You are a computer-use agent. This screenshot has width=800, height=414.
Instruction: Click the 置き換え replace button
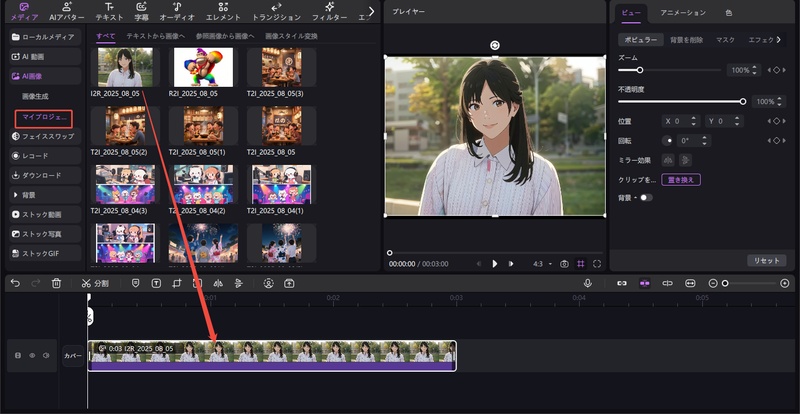coord(681,180)
